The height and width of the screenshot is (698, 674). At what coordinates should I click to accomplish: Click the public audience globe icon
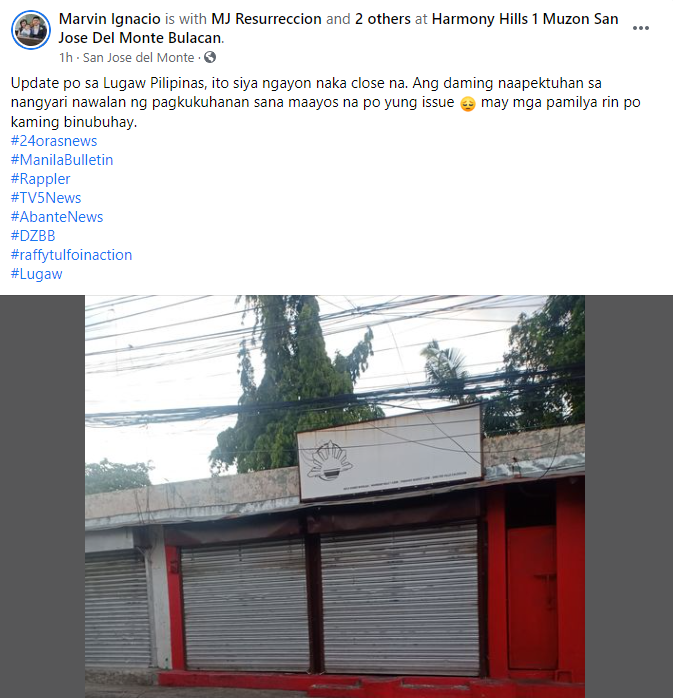210,57
